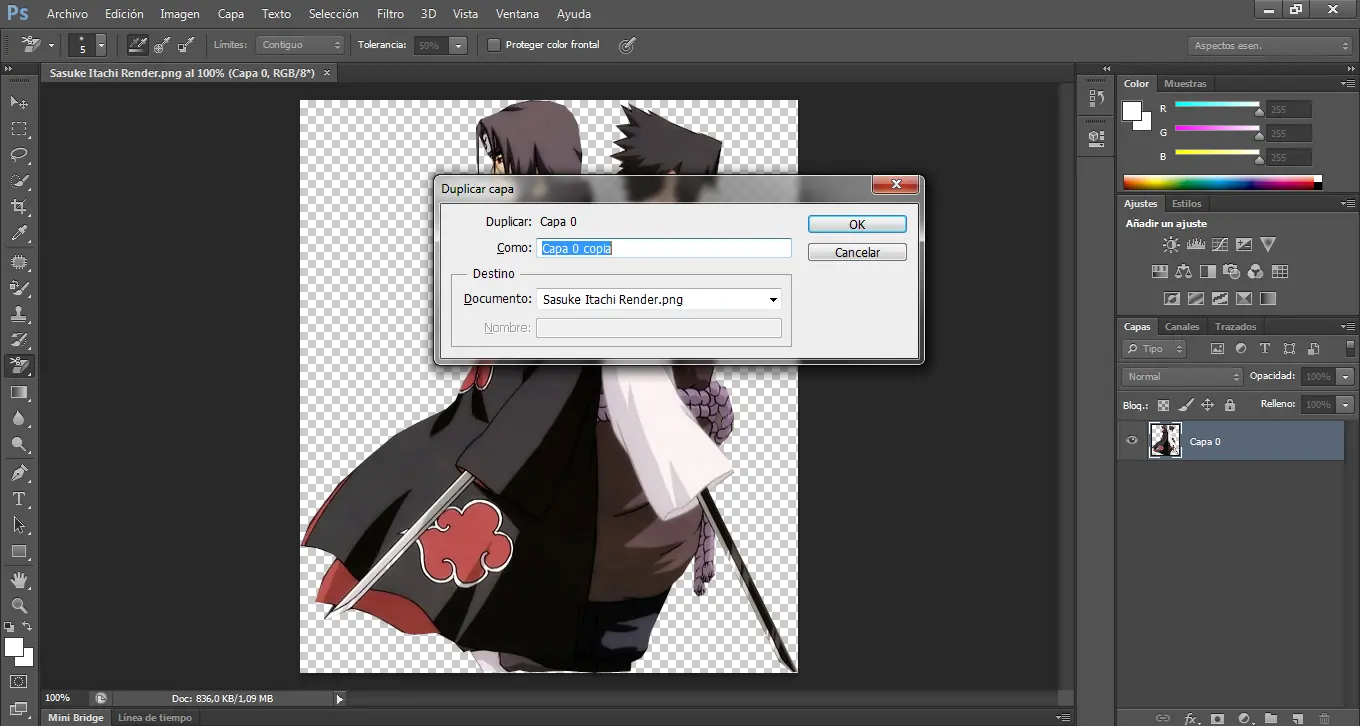Delete layer using the trash icon

[1324, 718]
